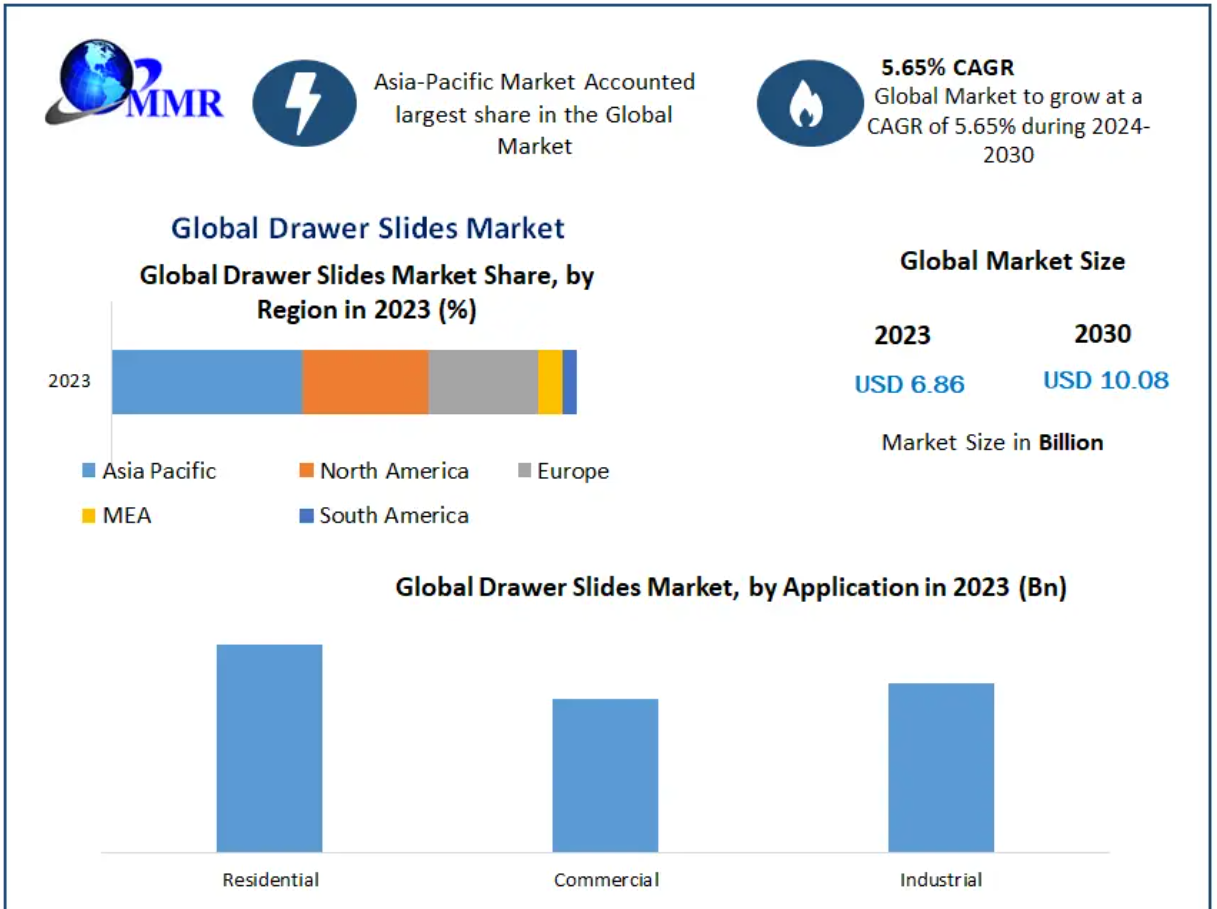Select the orange North America bar segment
The height and width of the screenshot is (909, 1217).
click(x=365, y=382)
